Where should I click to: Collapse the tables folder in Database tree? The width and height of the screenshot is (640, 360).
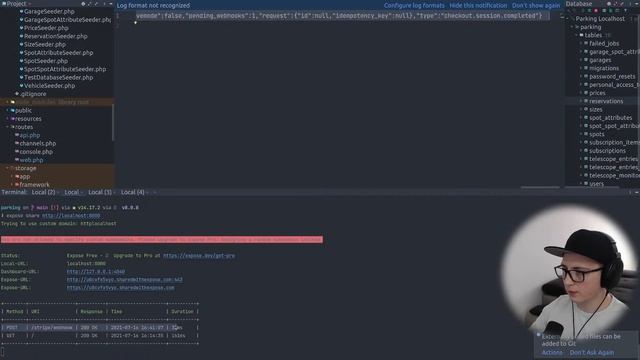576,35
